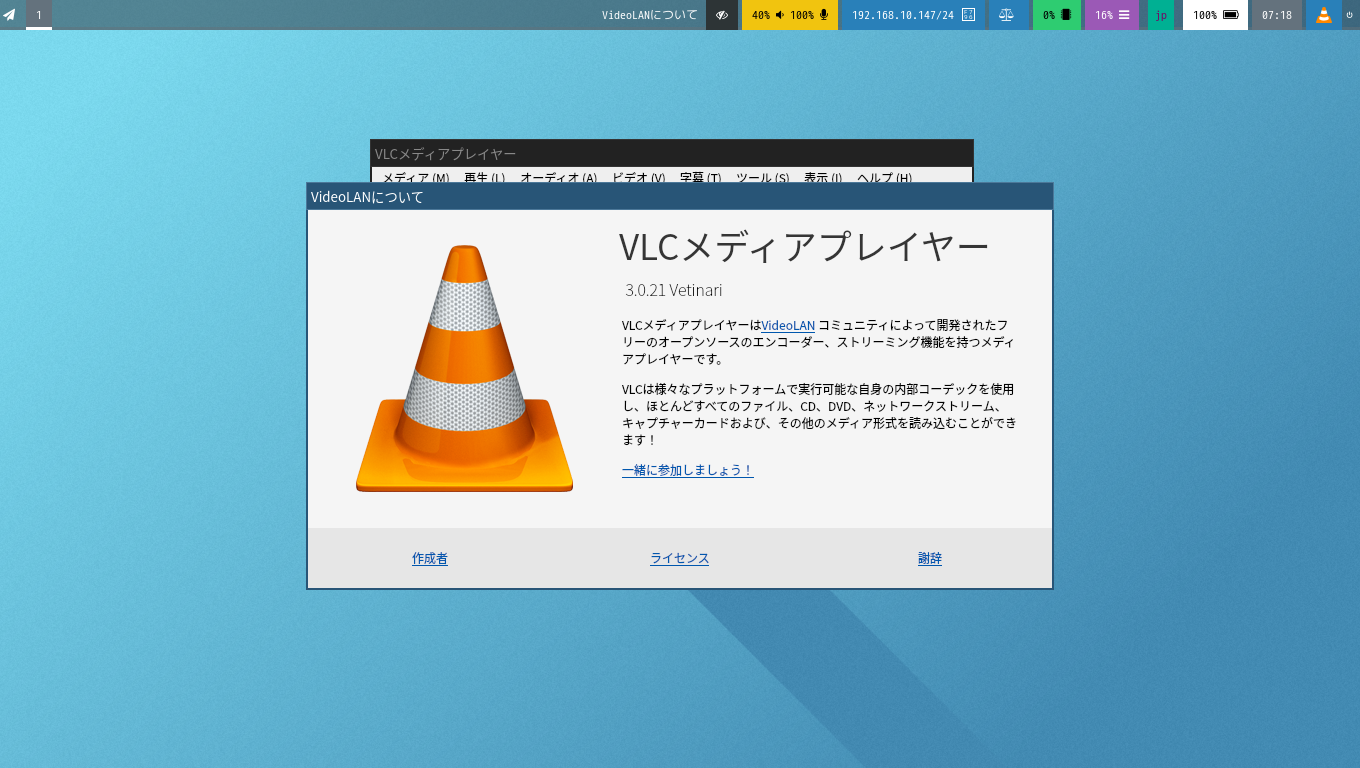Open the ライセンス link

[x=680, y=558]
